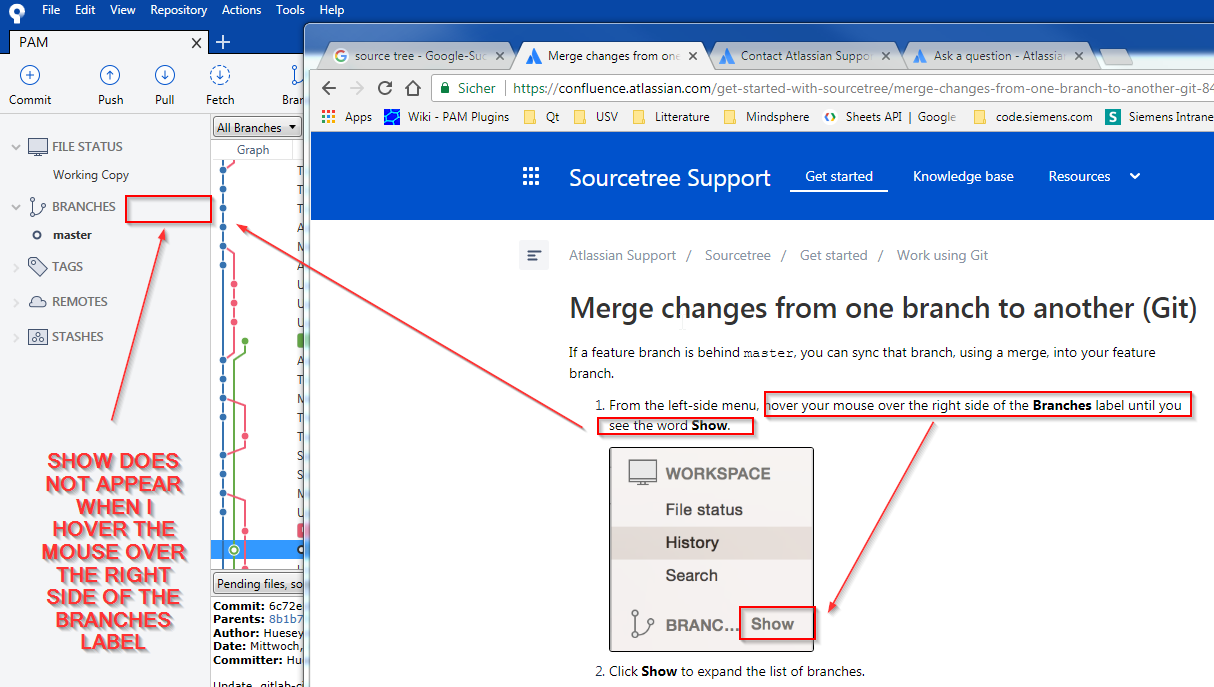Open the Pending files dropdown
The image size is (1214, 687).
click(259, 584)
